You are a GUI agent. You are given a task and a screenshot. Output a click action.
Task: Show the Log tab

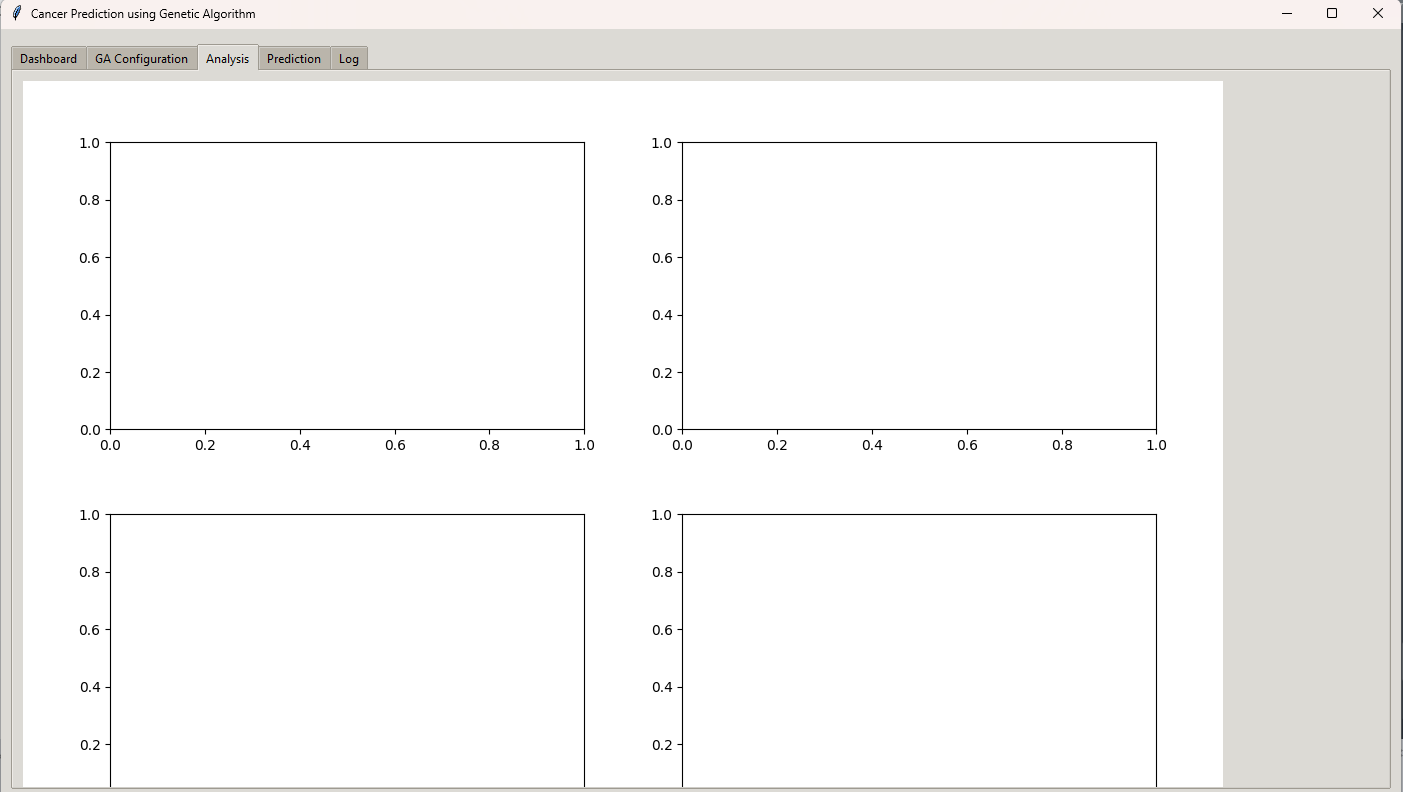(348, 59)
